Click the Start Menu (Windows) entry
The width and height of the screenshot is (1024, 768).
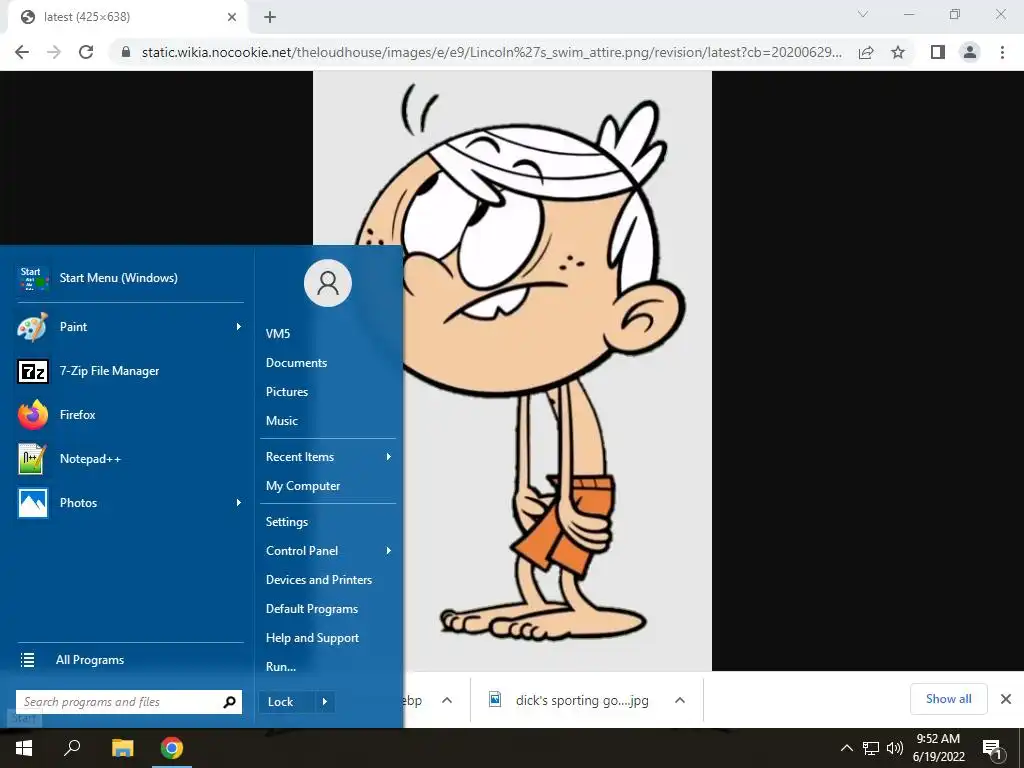[x=130, y=278]
